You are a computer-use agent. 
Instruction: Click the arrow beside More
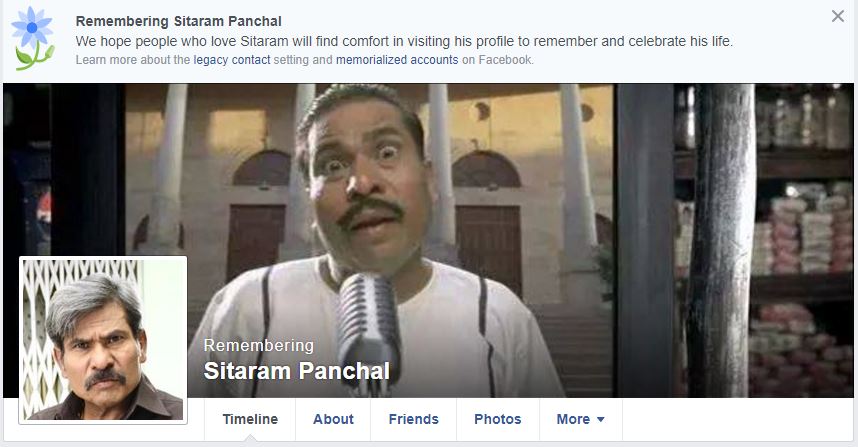[x=600, y=420]
